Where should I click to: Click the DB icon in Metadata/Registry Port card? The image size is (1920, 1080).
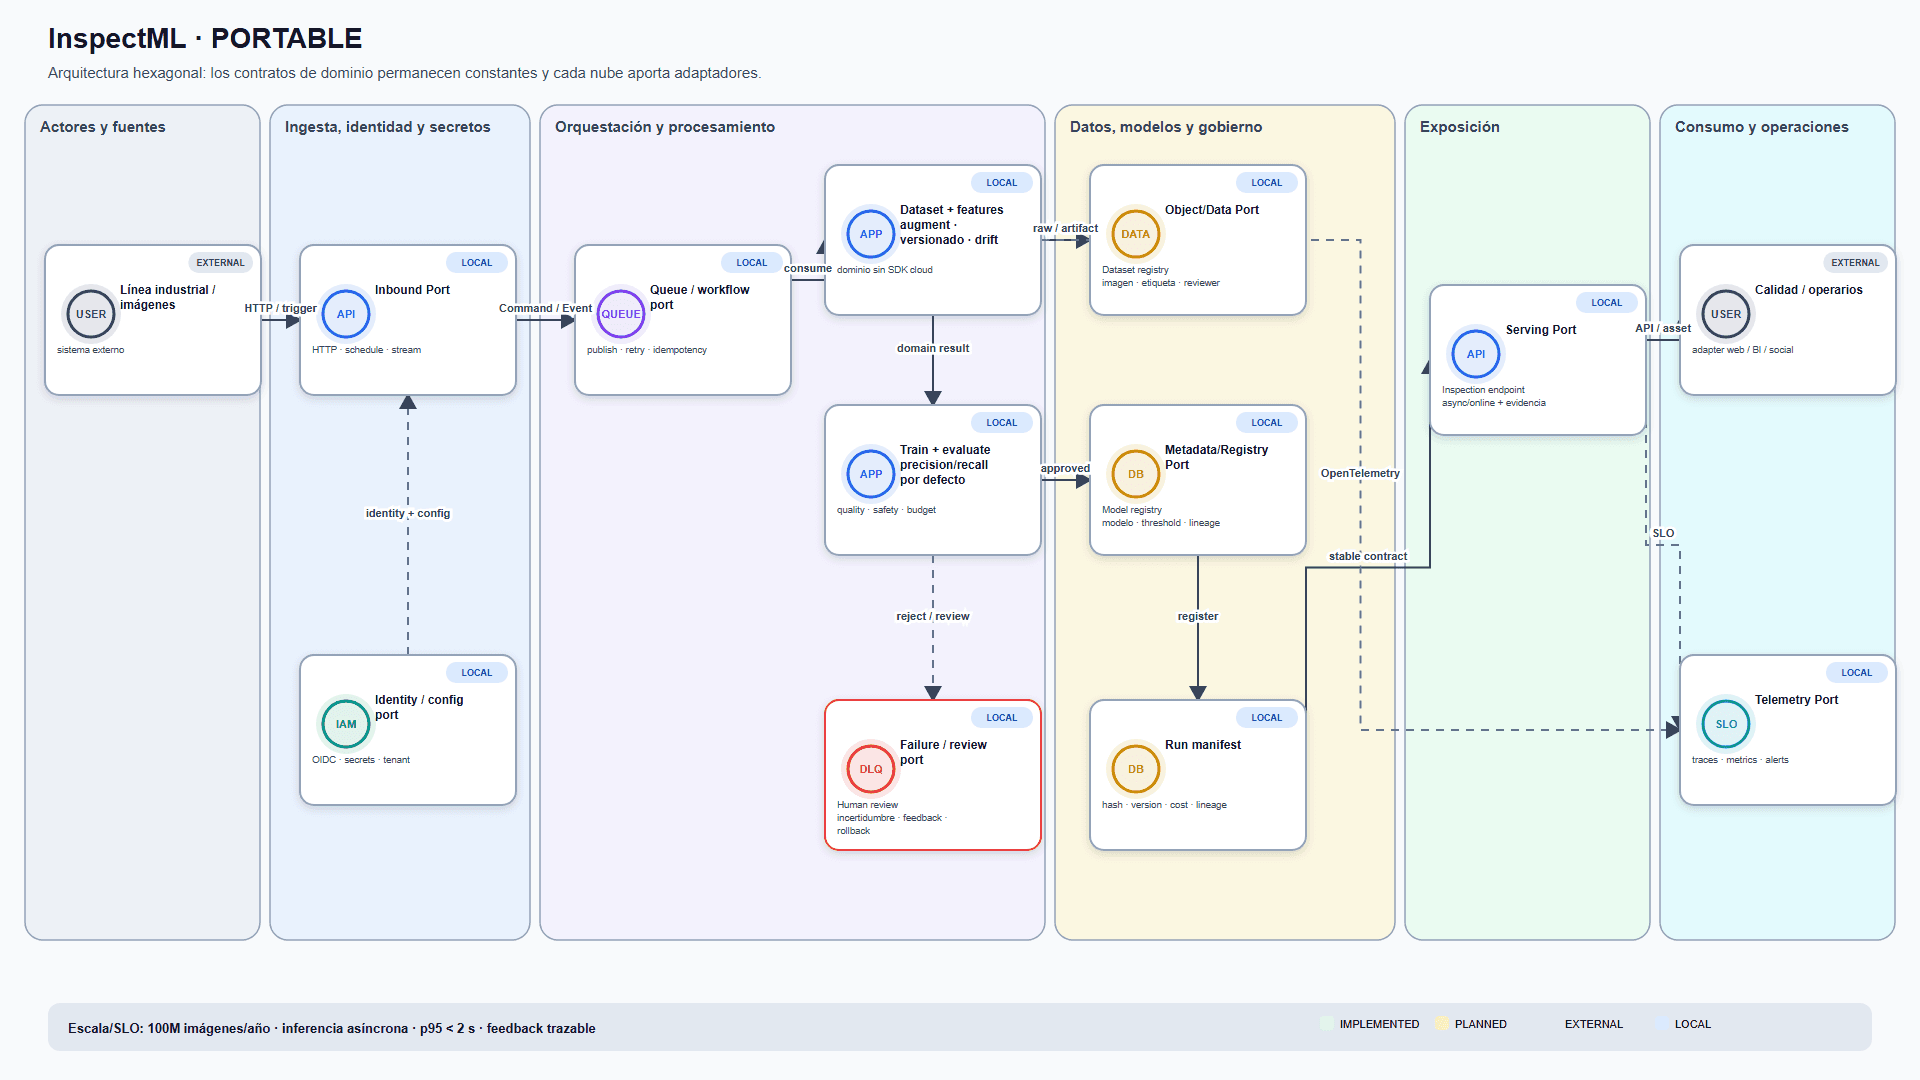coord(1136,474)
